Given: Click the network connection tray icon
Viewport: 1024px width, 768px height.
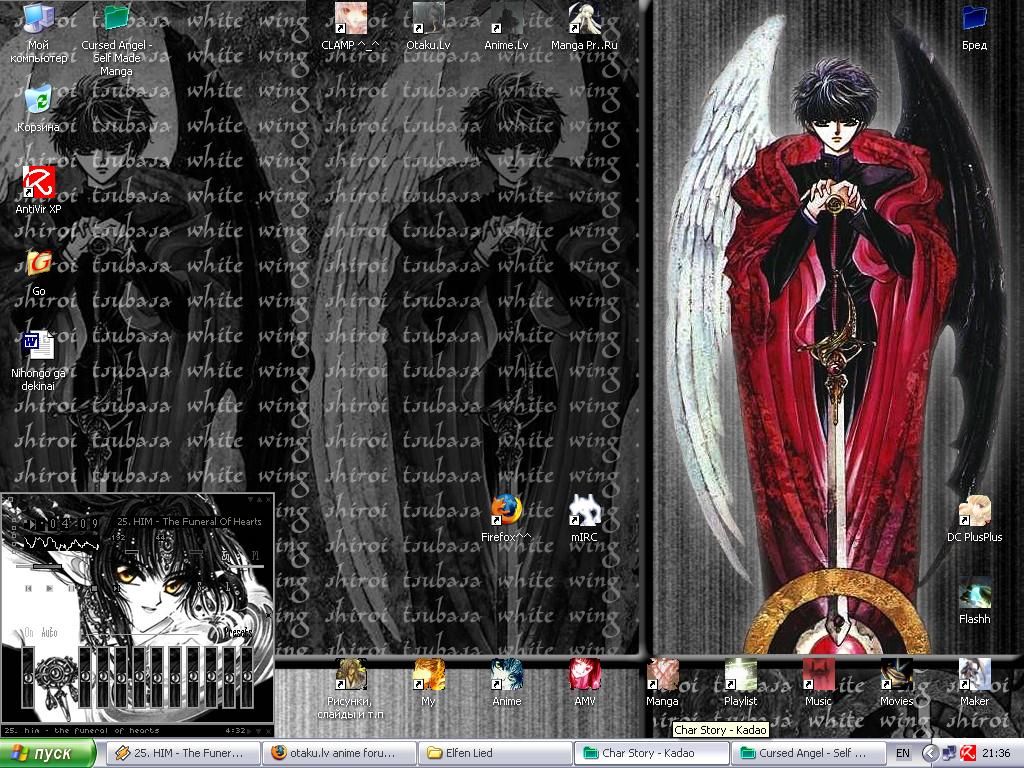Looking at the screenshot, I should pyautogui.click(x=949, y=753).
